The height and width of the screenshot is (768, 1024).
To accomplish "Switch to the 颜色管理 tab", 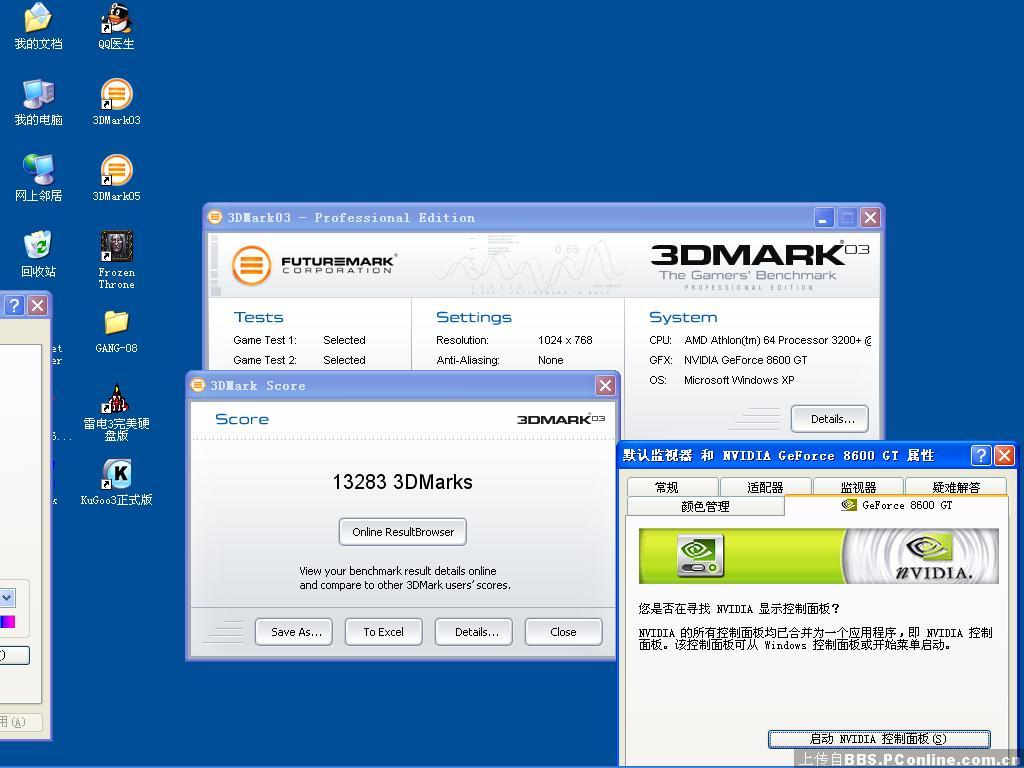I will point(705,506).
